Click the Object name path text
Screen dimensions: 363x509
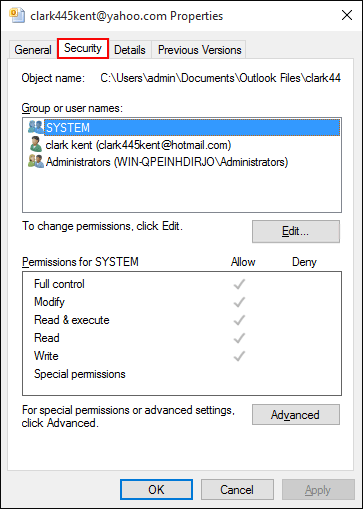point(220,78)
